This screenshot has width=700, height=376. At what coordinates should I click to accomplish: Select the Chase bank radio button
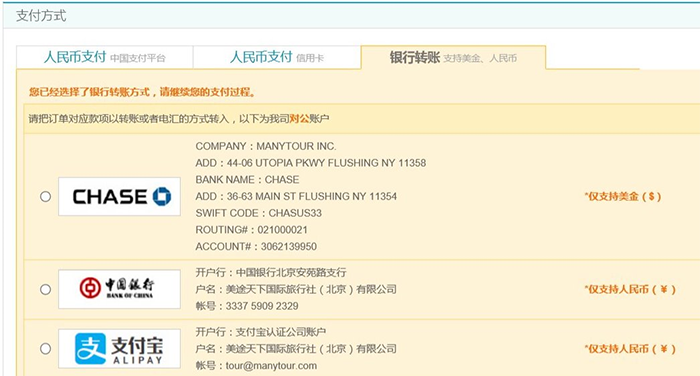(46, 196)
